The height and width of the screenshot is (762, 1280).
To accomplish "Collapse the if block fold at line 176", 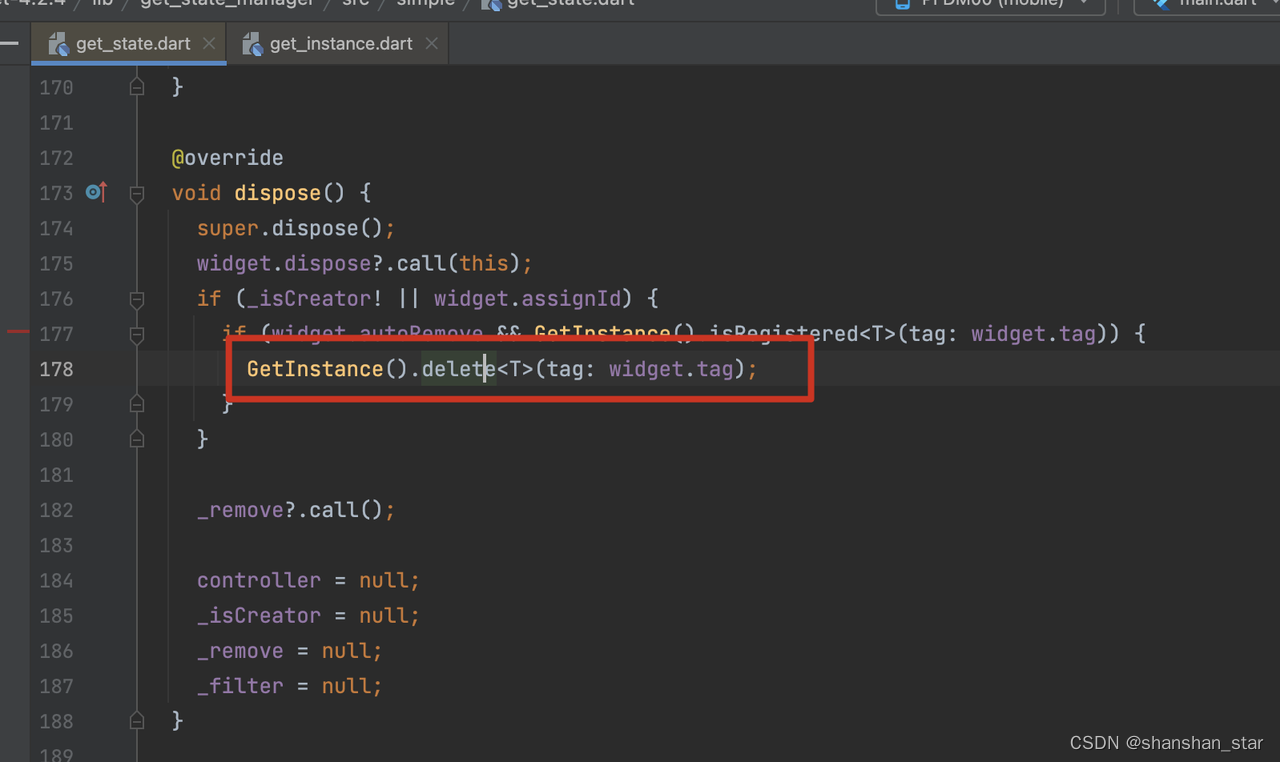I will point(137,298).
